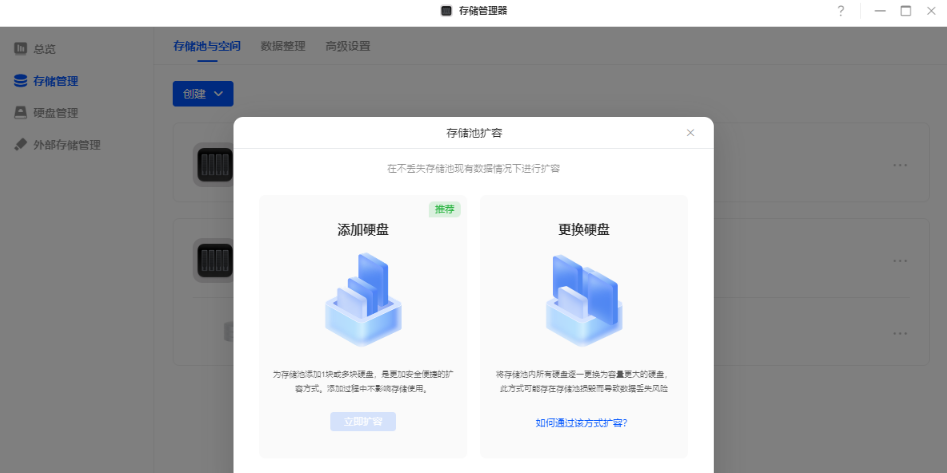Open the second storage pool's ellipsis menu
Screen dimensions: 947x473
click(x=900, y=260)
